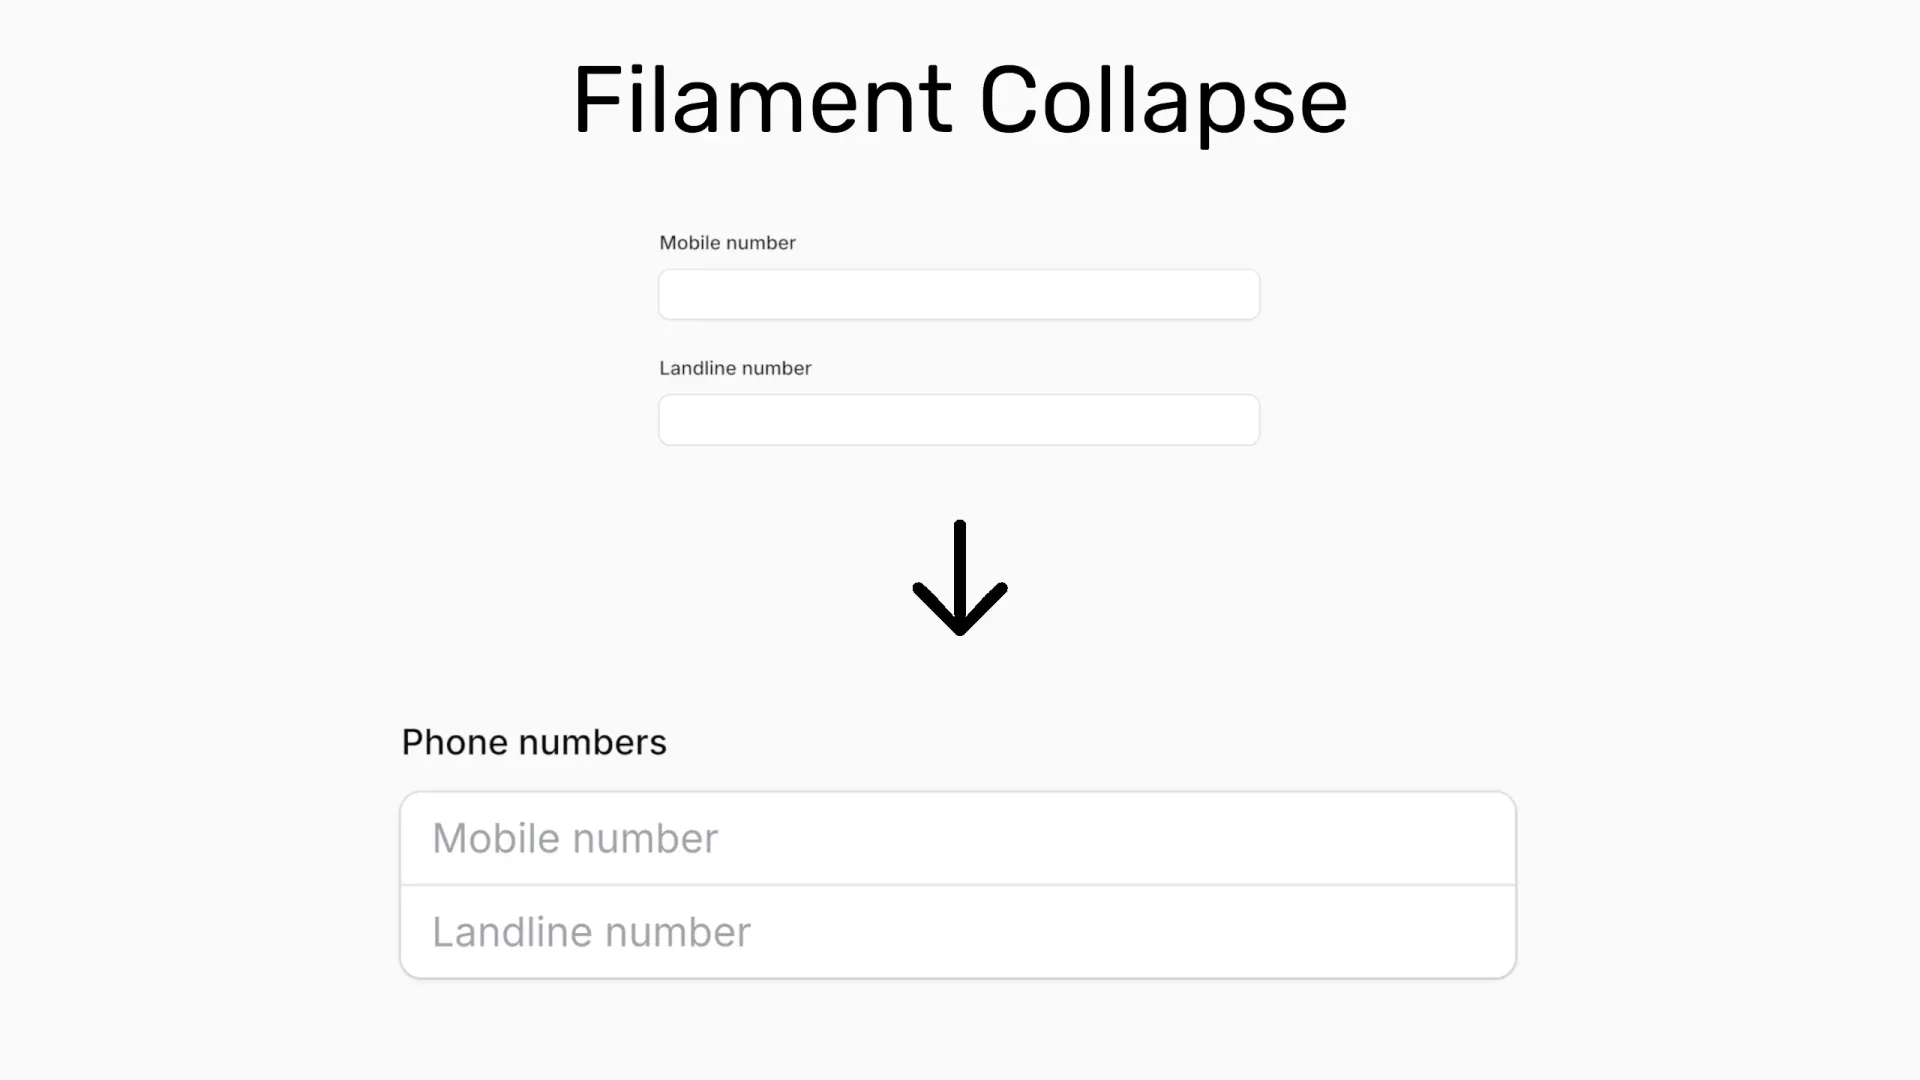Focus the top Landline number input box
The width and height of the screenshot is (1920, 1080).
click(959, 420)
